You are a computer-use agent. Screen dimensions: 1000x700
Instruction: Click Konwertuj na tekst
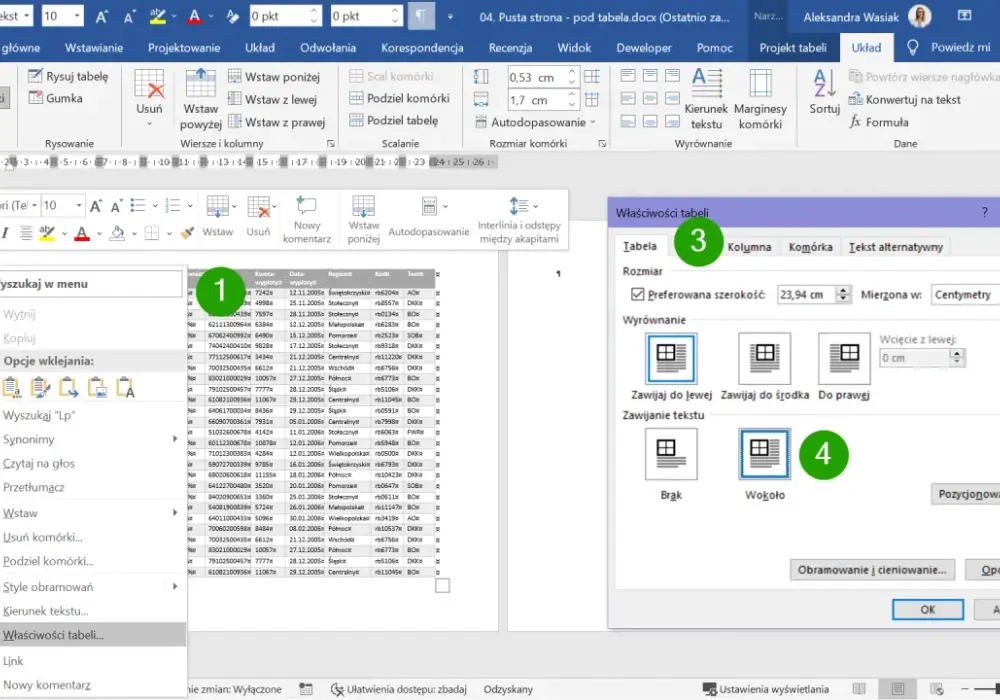click(904, 99)
